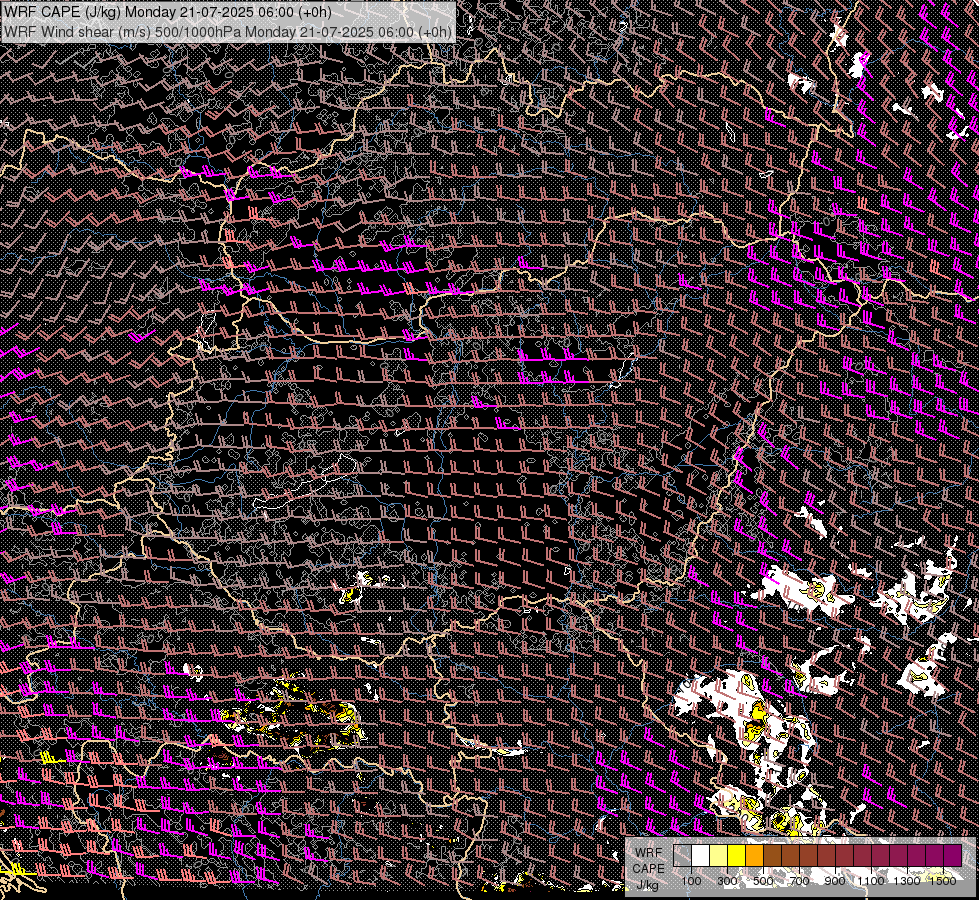The image size is (979, 900).
Task: Click the pale yellow swatch in the CAPE legend
Action: [x=719, y=855]
